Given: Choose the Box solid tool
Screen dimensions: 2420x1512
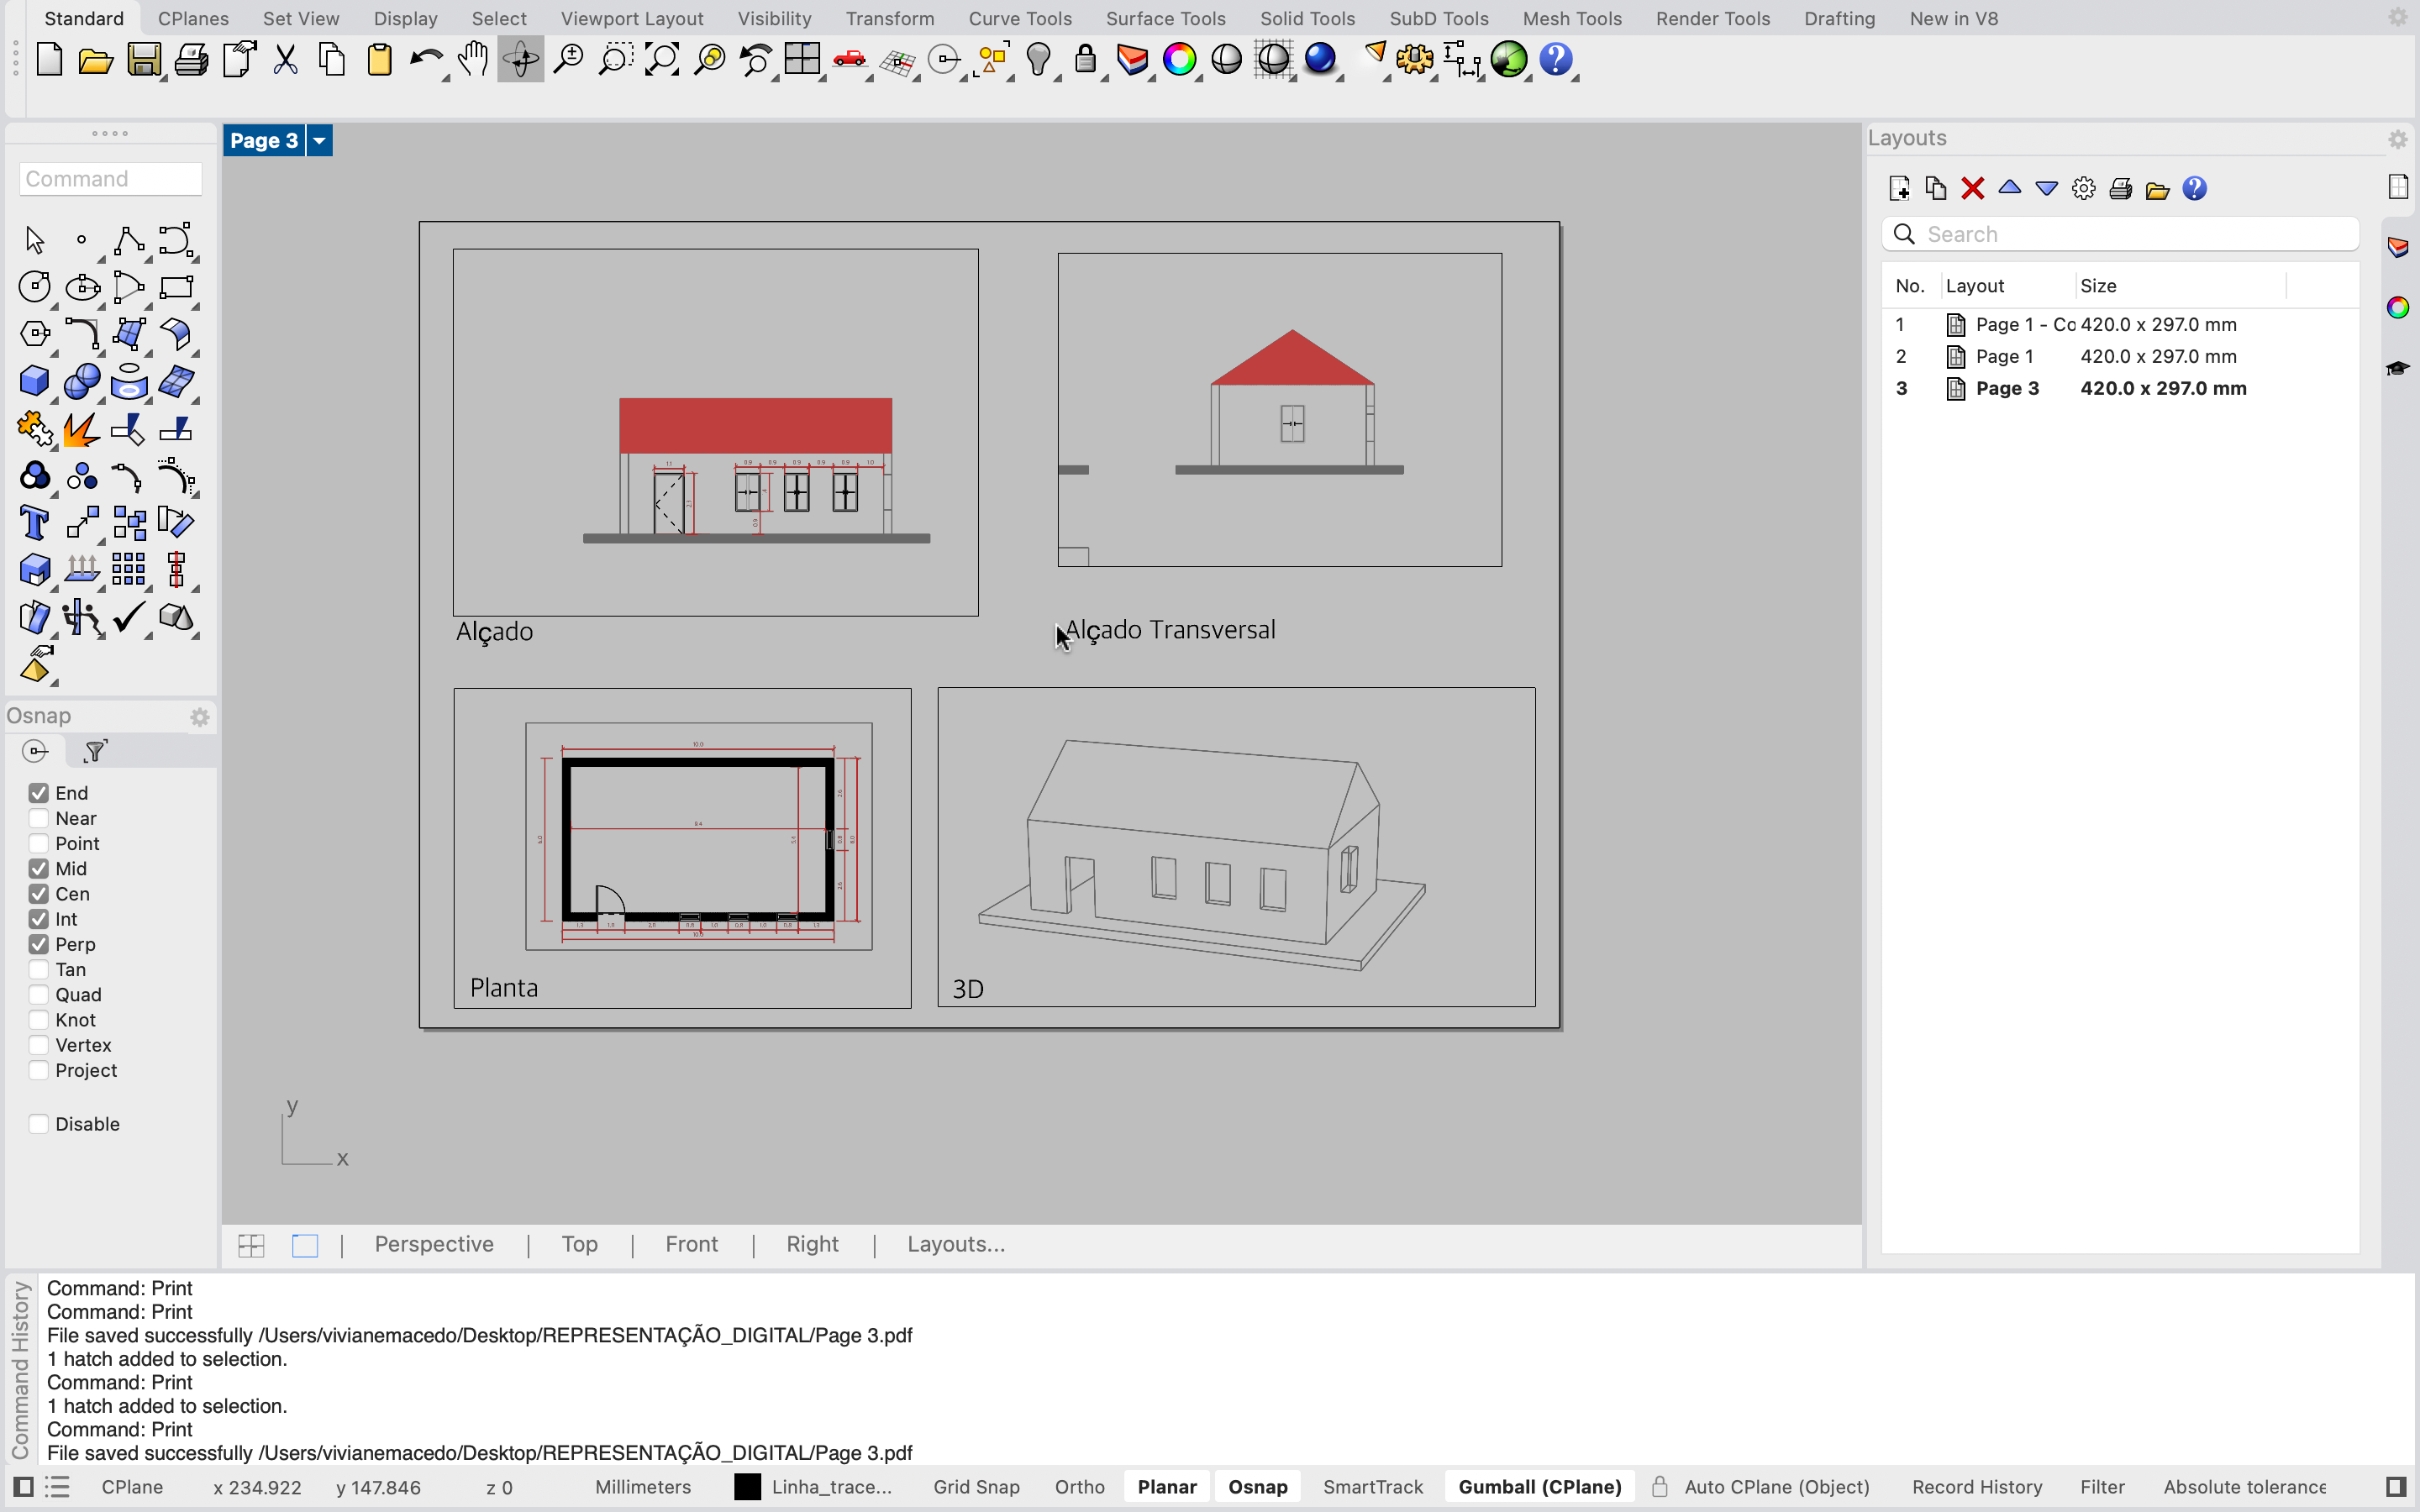Looking at the screenshot, I should pyautogui.click(x=34, y=381).
